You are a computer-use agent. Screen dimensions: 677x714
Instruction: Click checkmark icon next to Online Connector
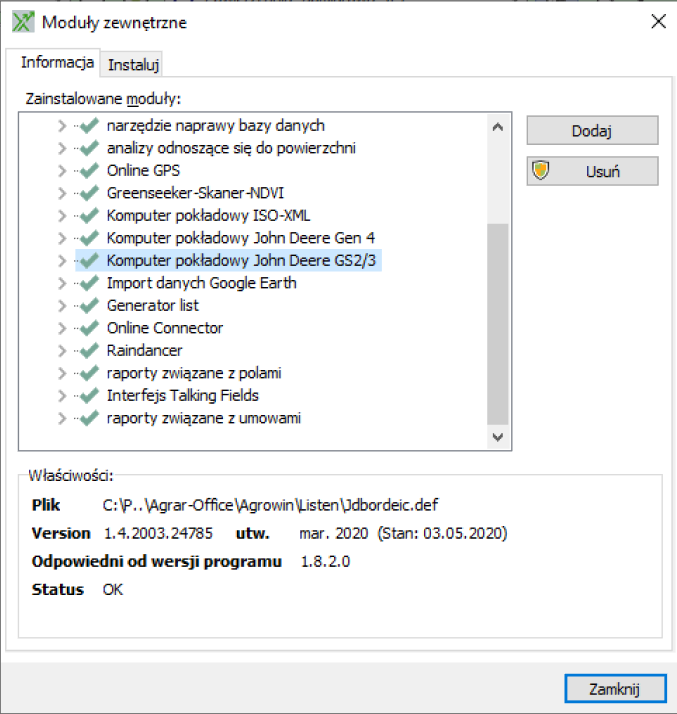coord(90,328)
